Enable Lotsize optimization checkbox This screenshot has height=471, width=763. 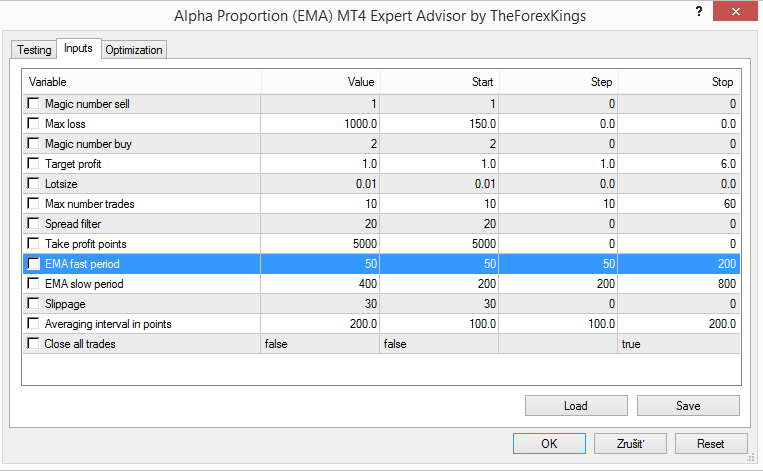33,183
